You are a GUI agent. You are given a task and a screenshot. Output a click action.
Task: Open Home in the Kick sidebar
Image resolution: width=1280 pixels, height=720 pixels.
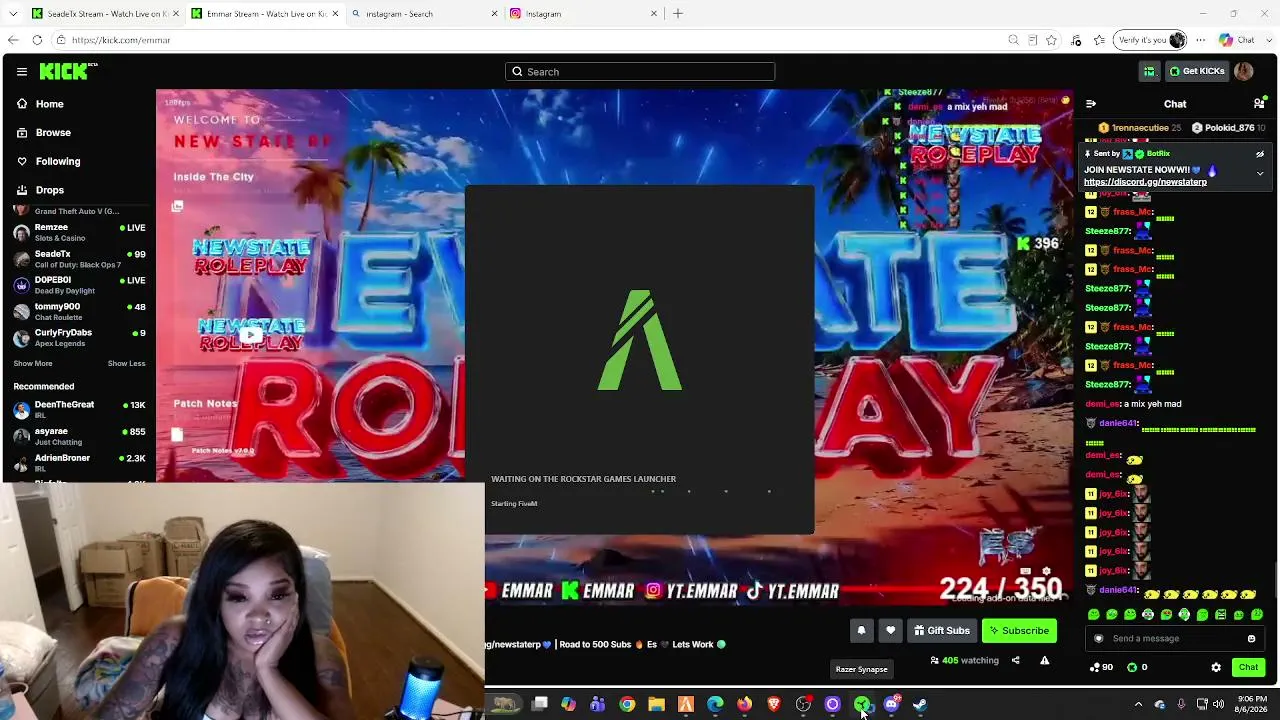click(78, 104)
